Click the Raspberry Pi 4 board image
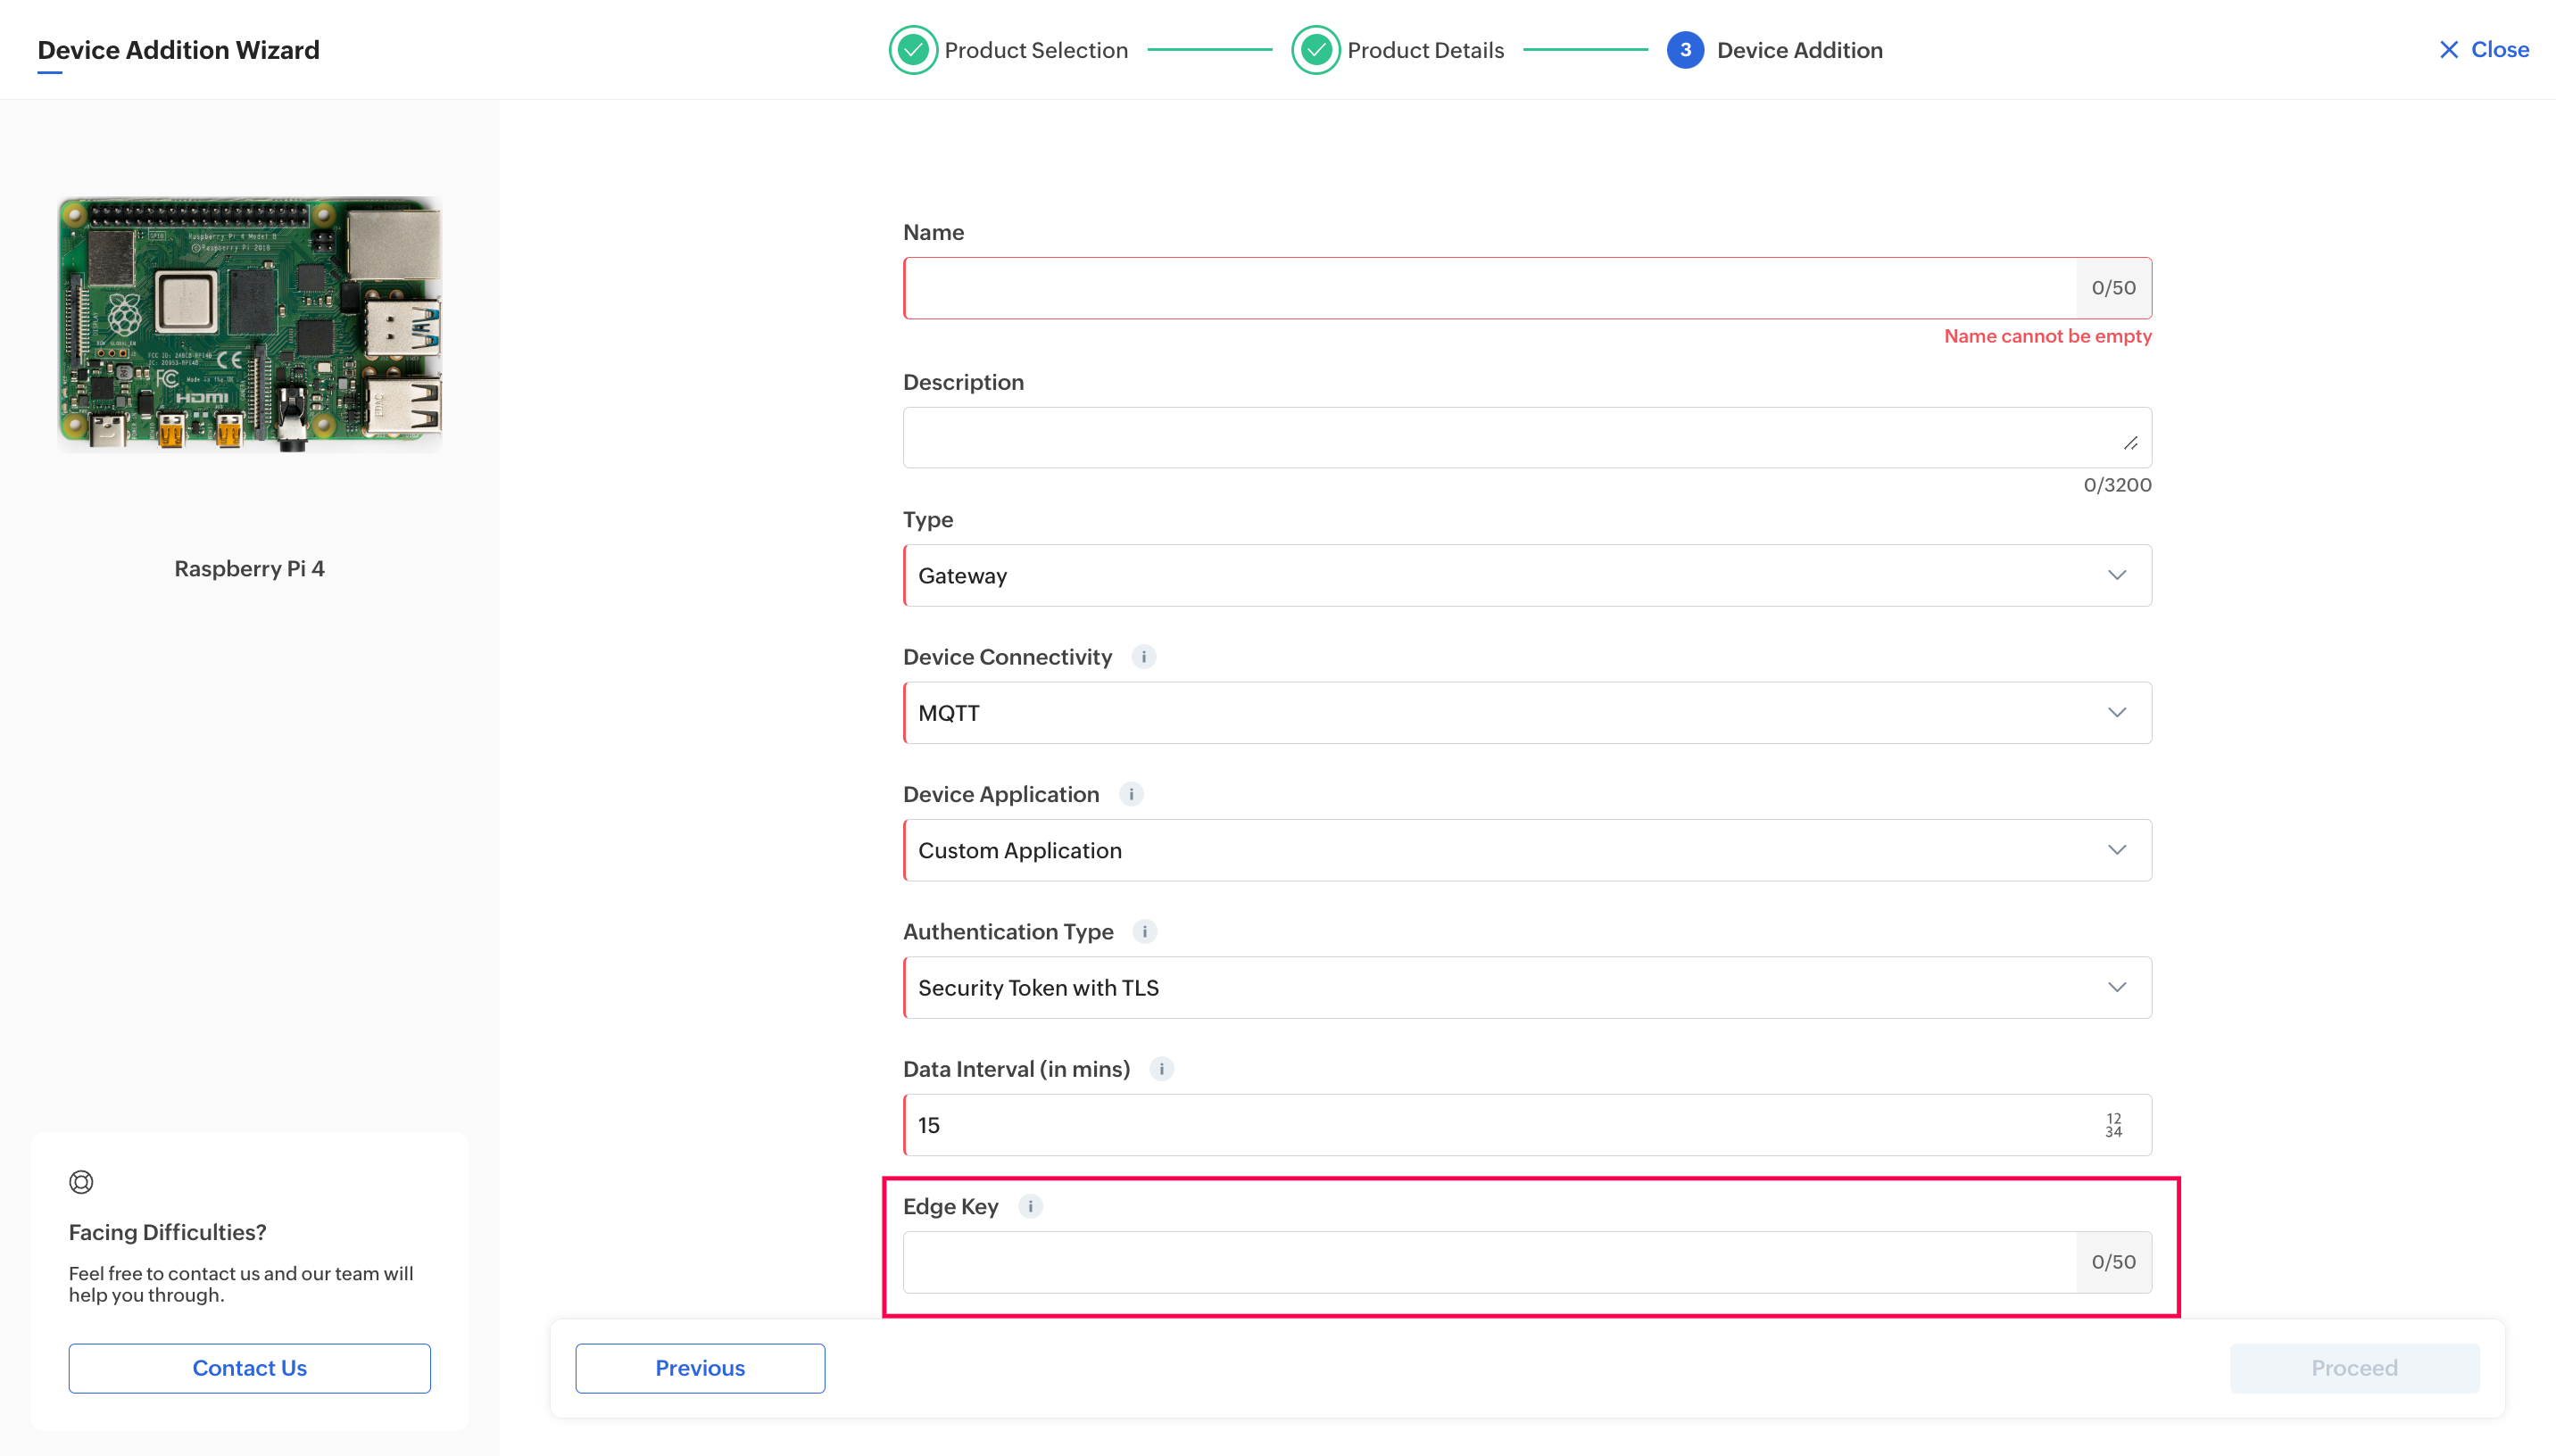The image size is (2556, 1456). point(249,324)
